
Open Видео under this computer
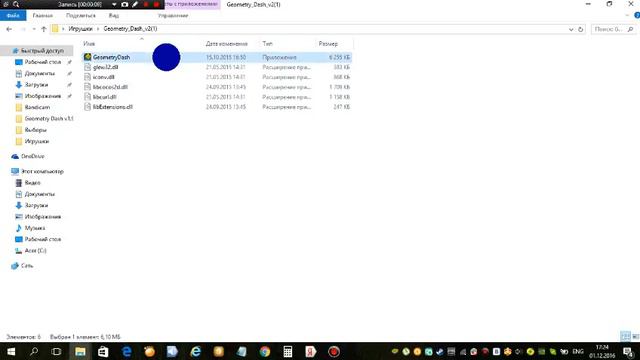pos(33,183)
